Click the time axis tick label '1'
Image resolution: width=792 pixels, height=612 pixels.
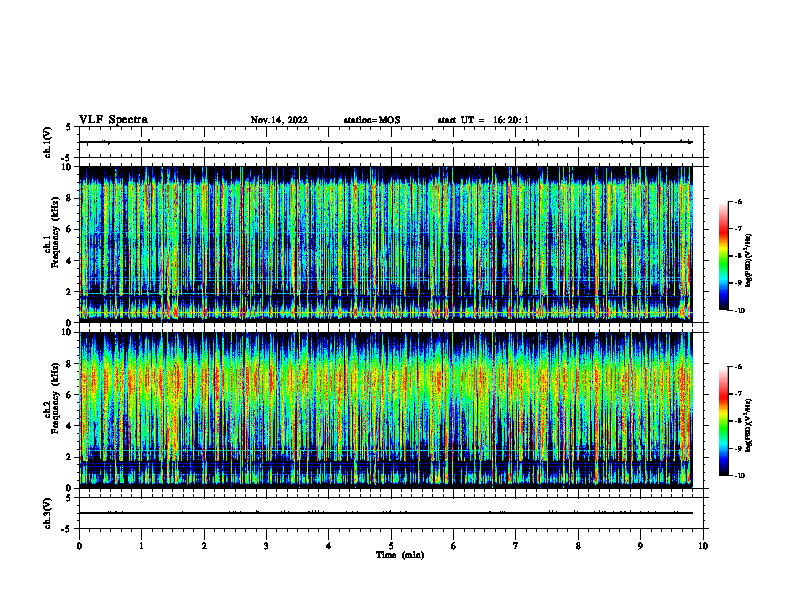(x=141, y=546)
